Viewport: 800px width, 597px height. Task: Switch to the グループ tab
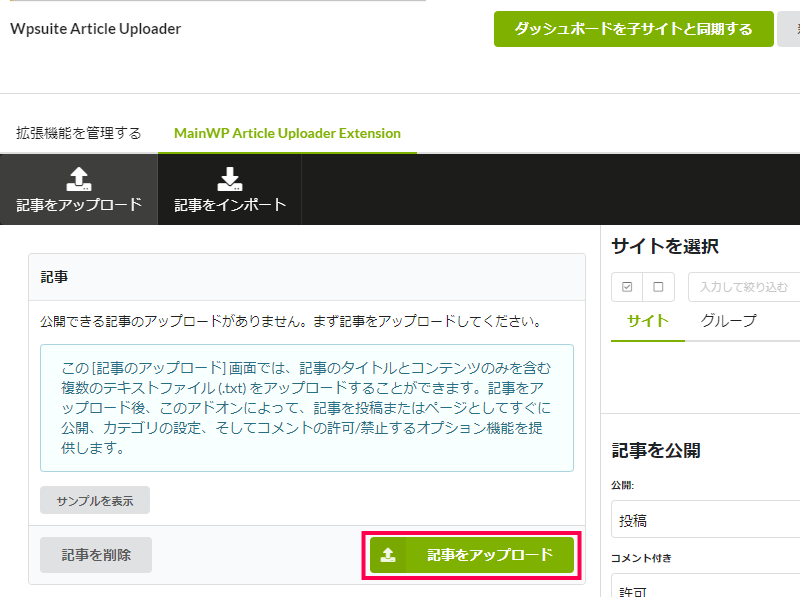point(729,321)
